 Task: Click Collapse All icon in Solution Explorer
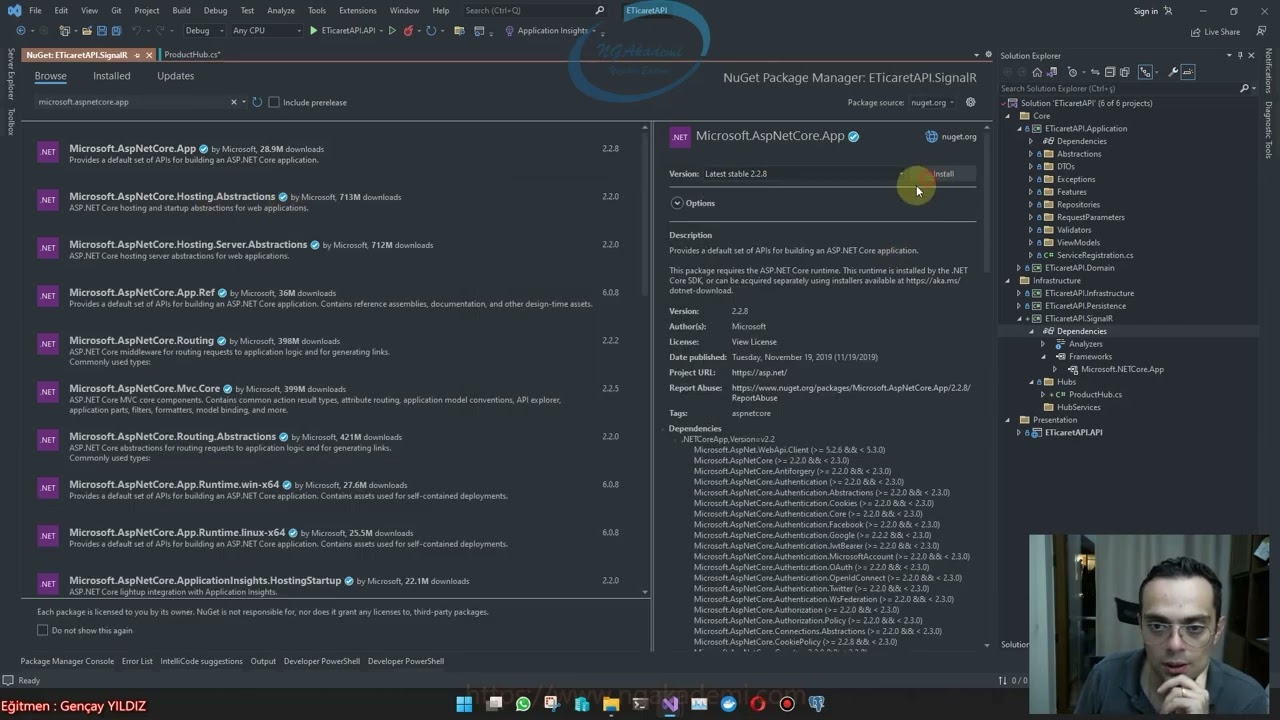click(x=1110, y=72)
